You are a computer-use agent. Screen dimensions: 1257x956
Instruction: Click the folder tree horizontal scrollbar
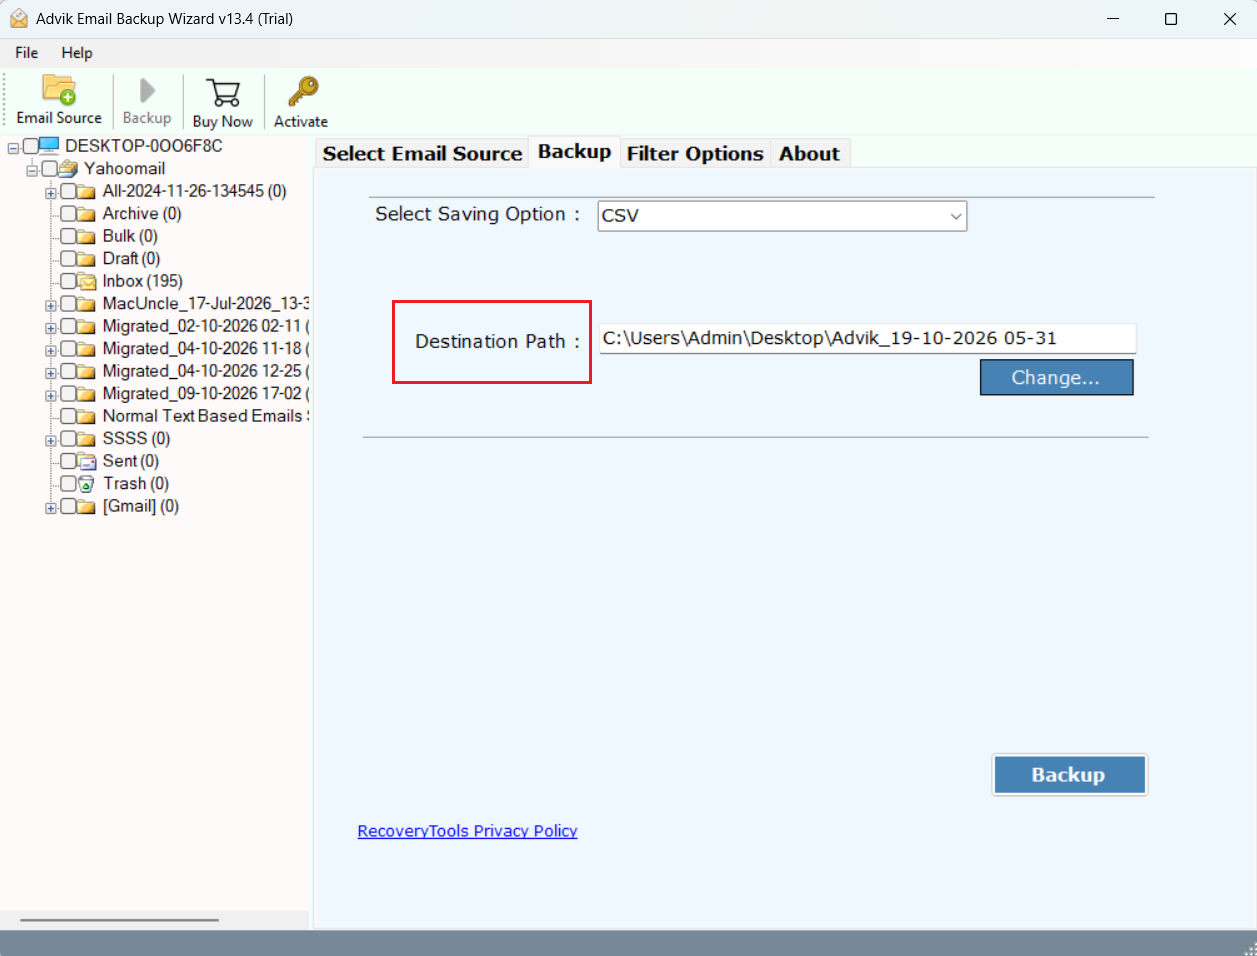pyautogui.click(x=119, y=919)
